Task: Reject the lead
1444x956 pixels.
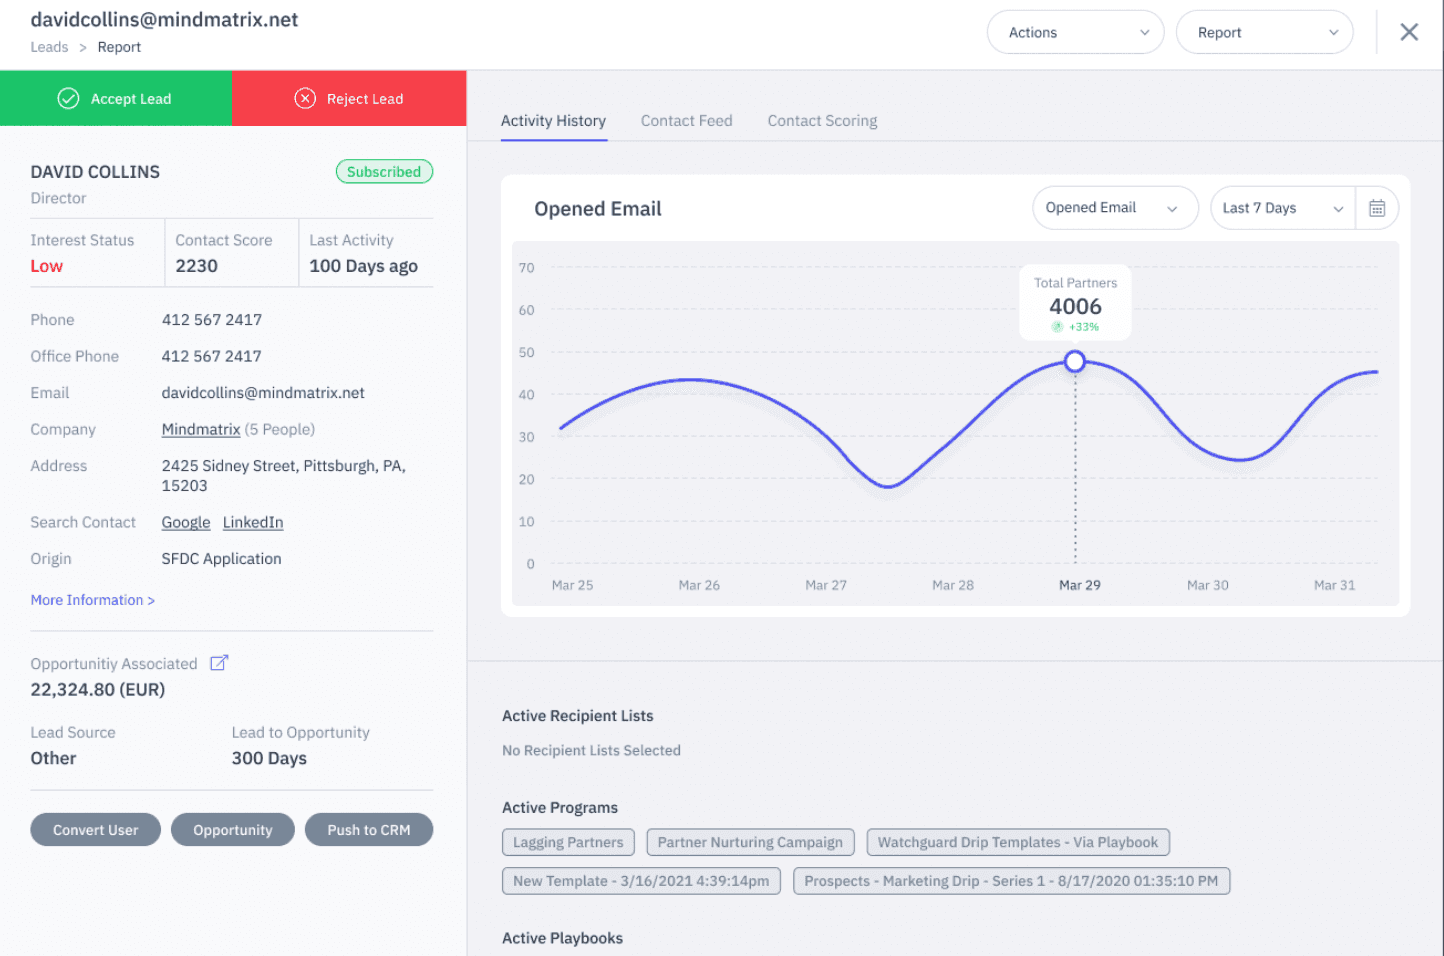Action: [349, 98]
